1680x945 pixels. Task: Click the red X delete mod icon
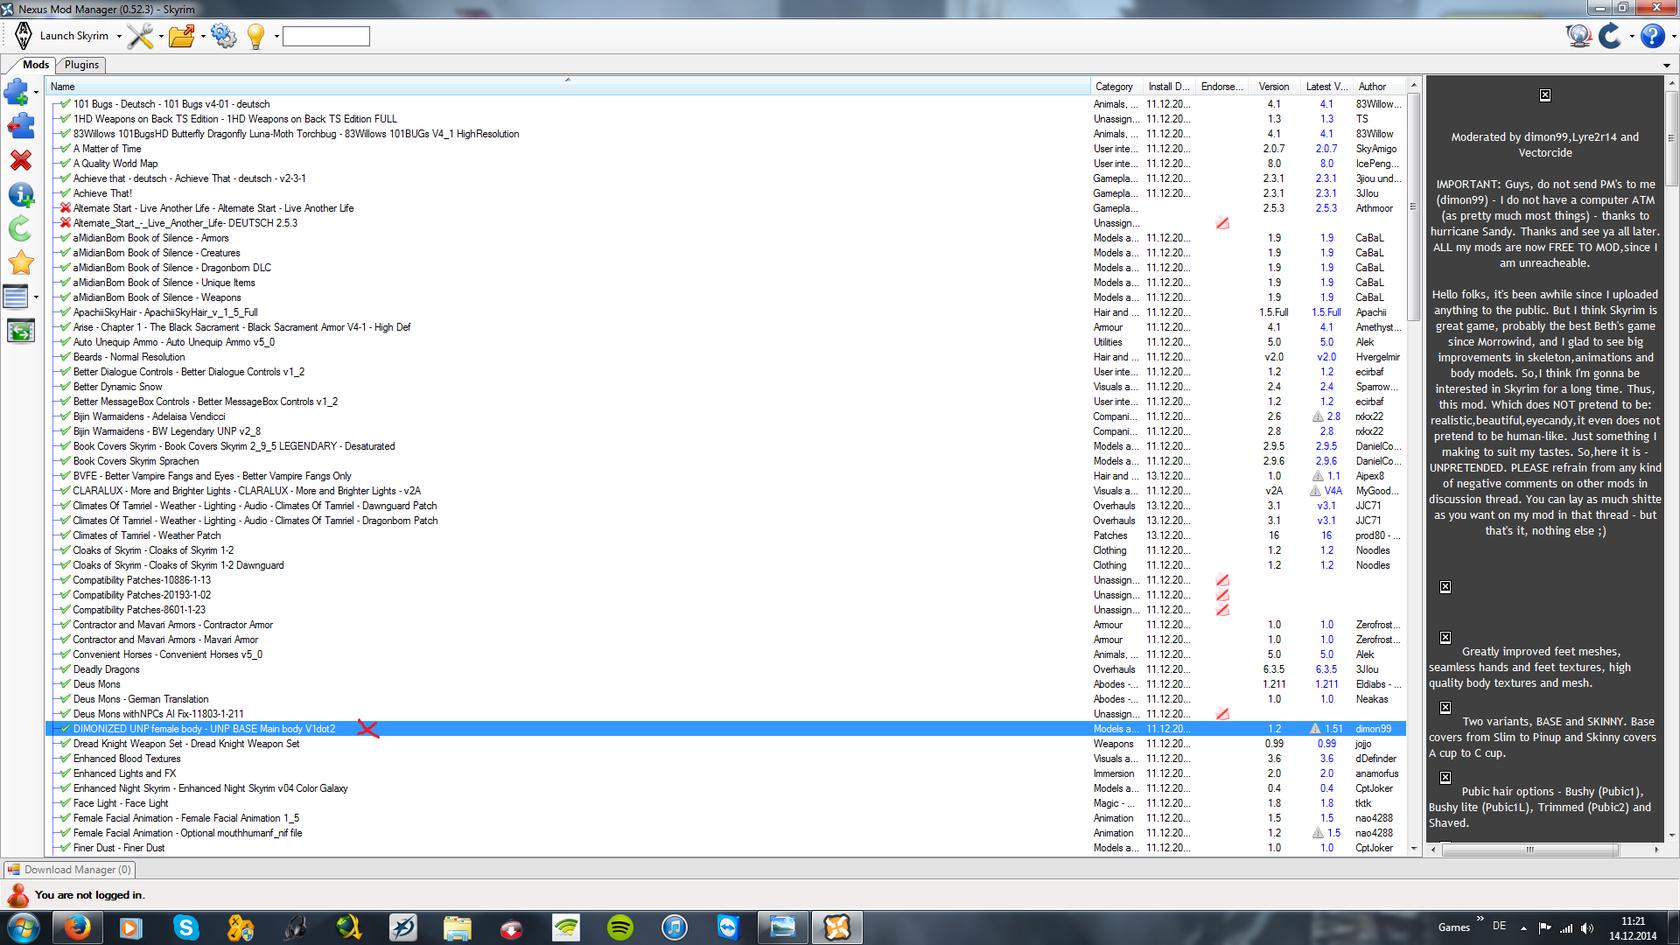click(x=20, y=160)
